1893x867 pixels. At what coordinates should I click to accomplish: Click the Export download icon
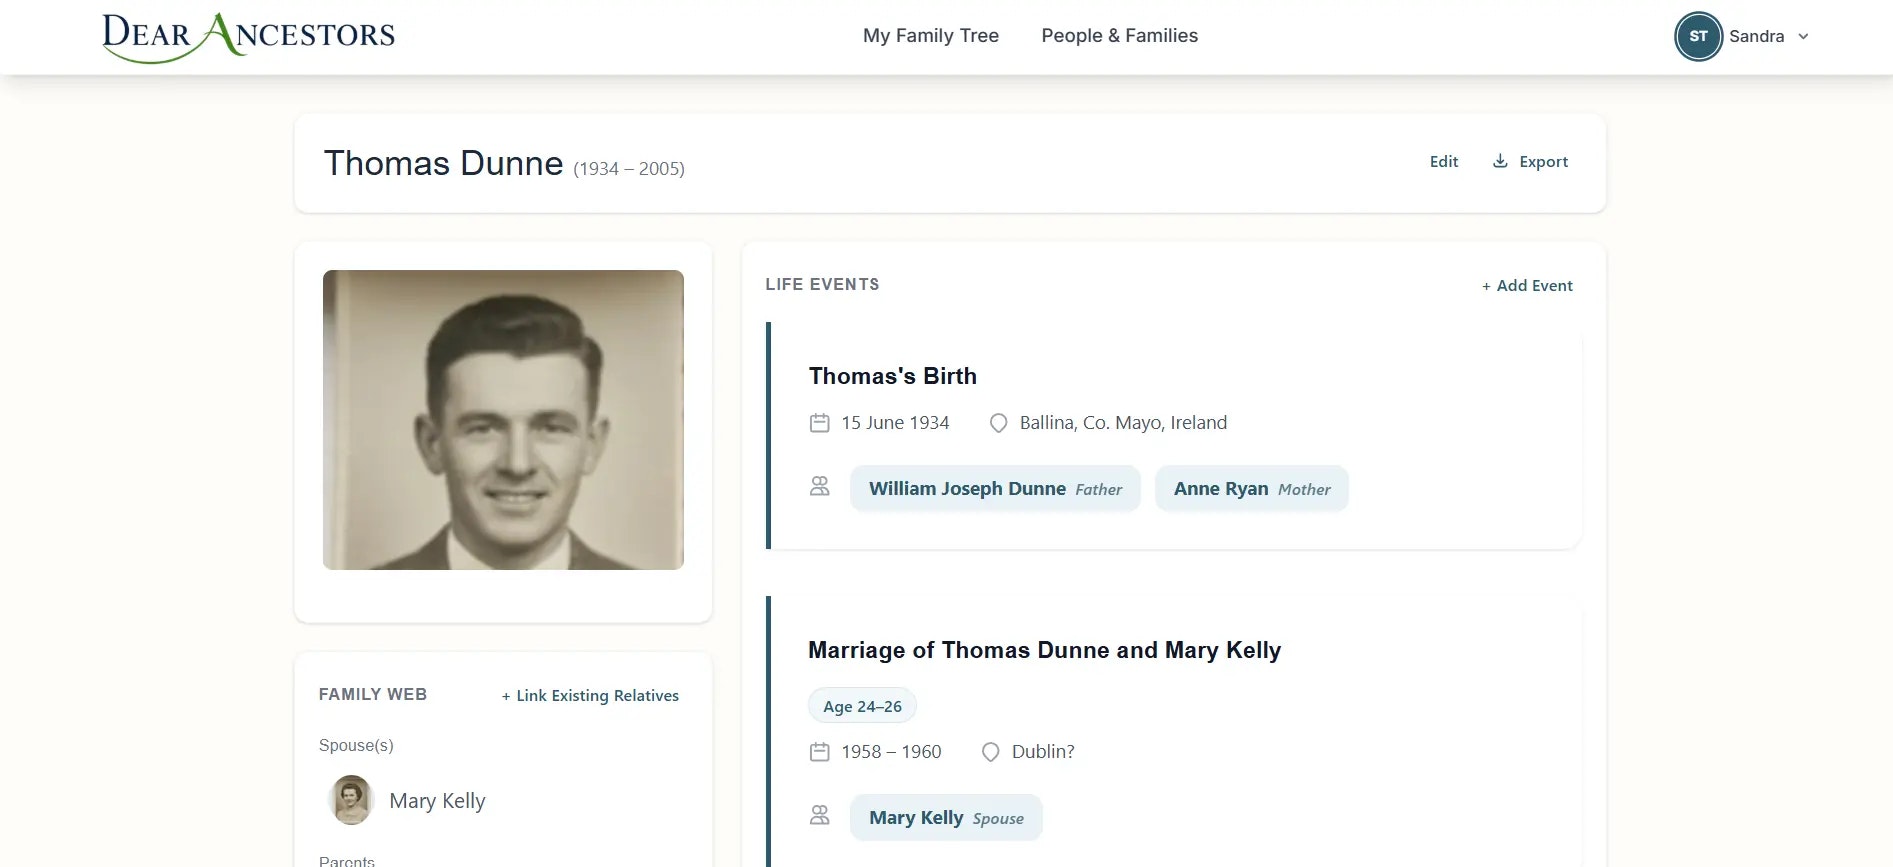coord(1500,161)
